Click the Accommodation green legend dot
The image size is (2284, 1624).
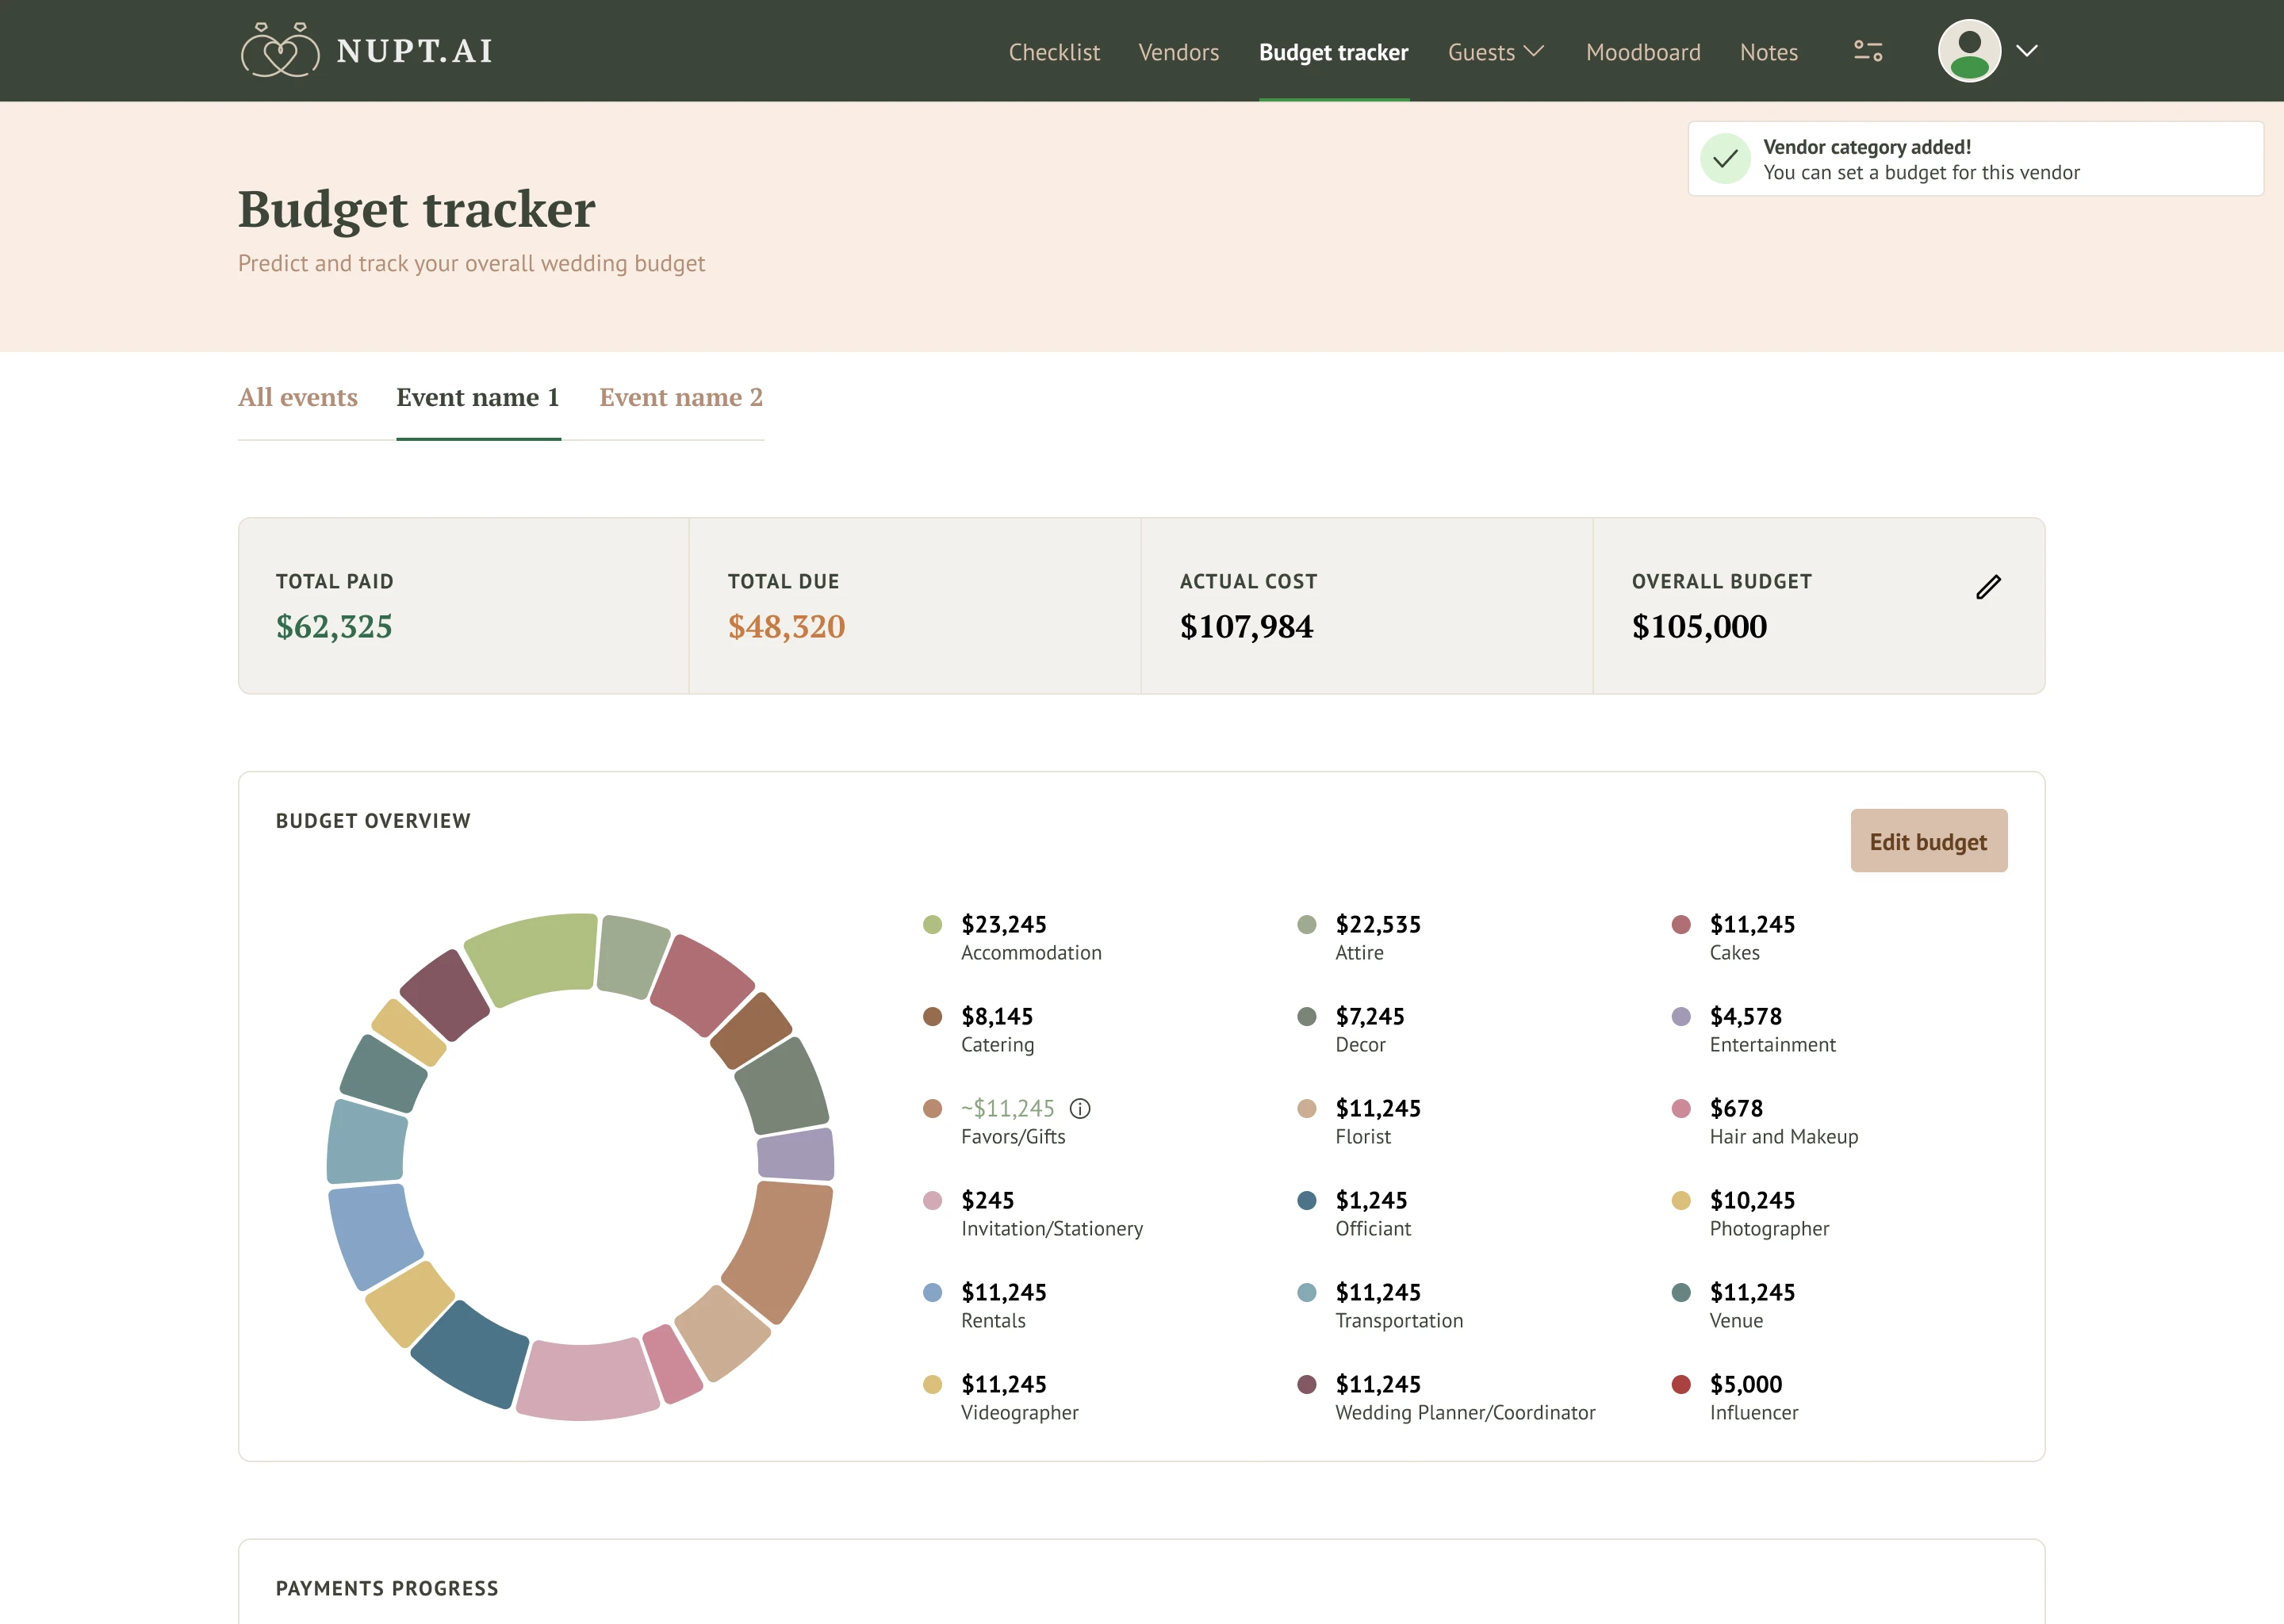[932, 924]
